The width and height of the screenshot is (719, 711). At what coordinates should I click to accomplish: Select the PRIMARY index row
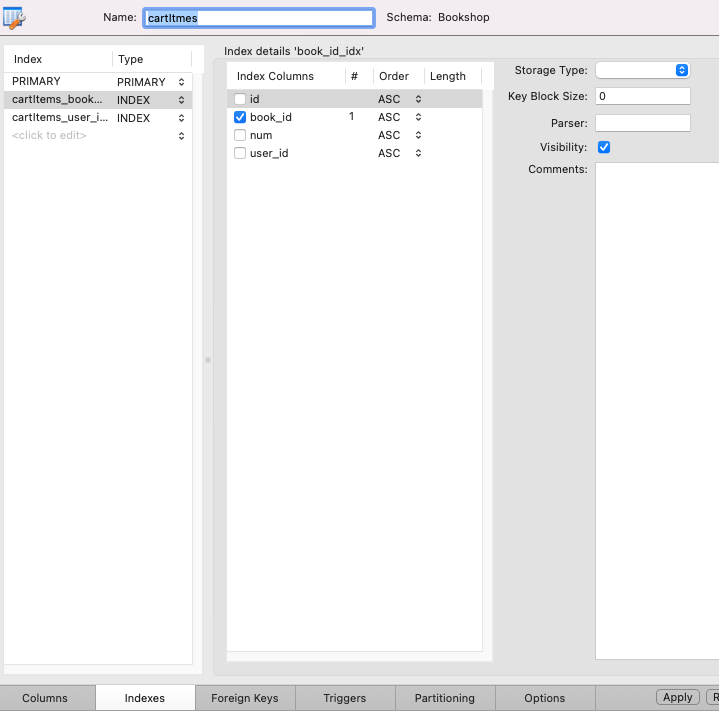pyautogui.click(x=98, y=82)
